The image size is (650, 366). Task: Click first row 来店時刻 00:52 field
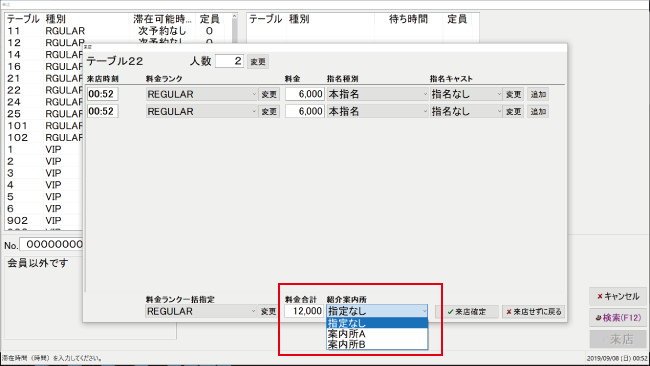click(x=102, y=94)
